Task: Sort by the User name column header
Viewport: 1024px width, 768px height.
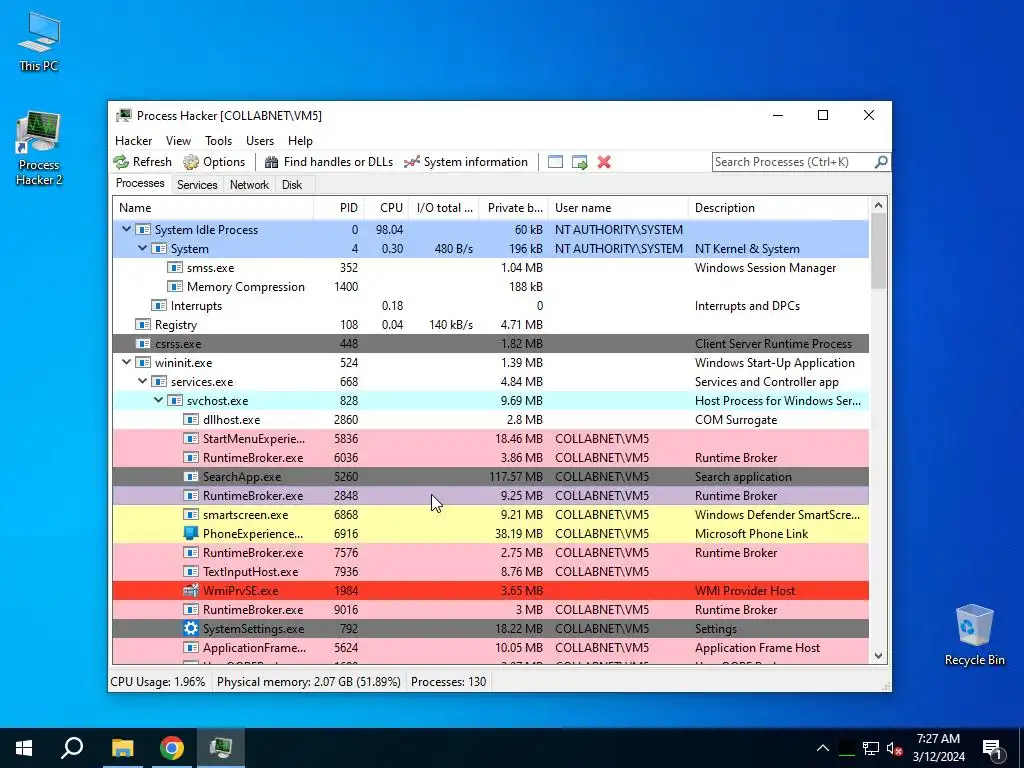Action: coord(618,208)
